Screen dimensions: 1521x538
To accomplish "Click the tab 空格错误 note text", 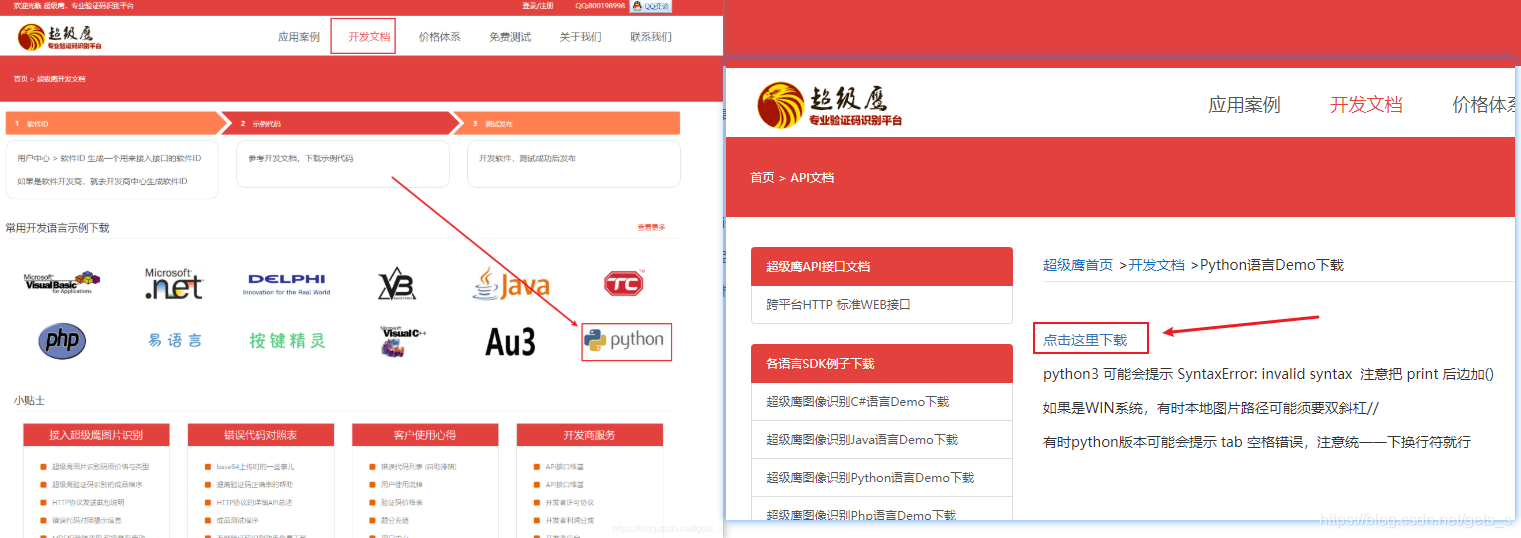I will [x=1257, y=442].
